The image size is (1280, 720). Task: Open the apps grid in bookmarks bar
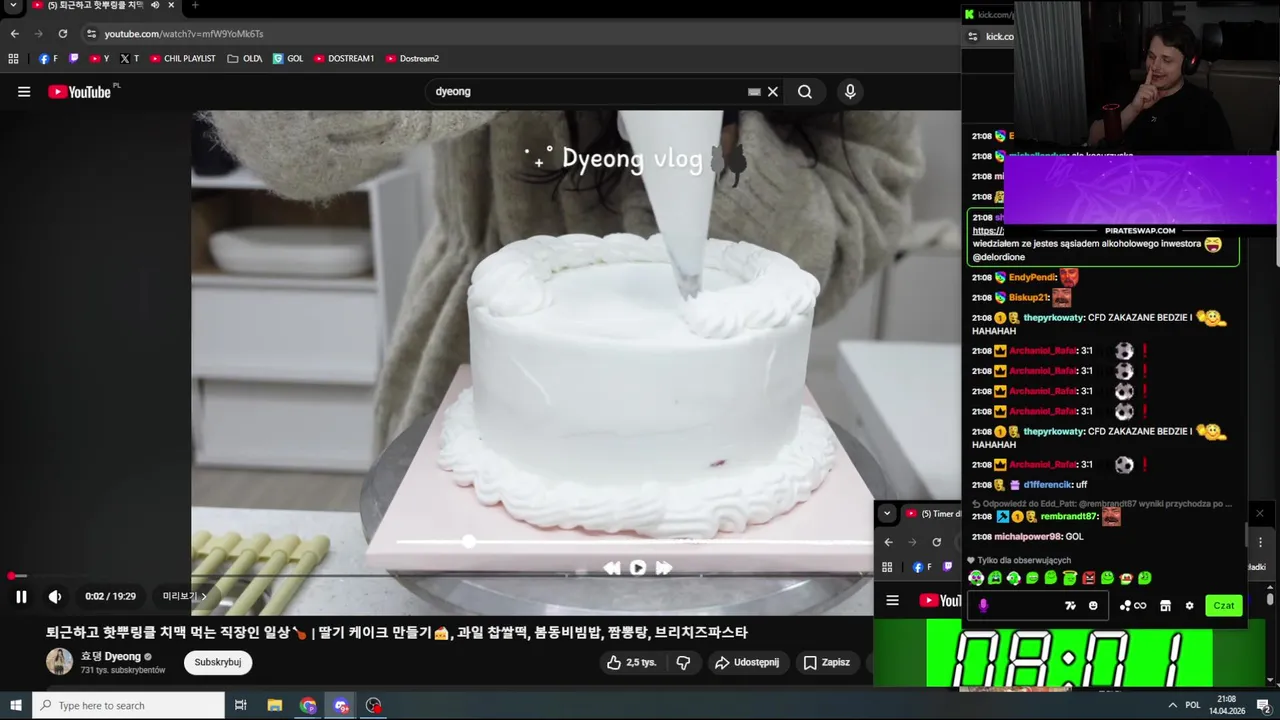point(14,59)
